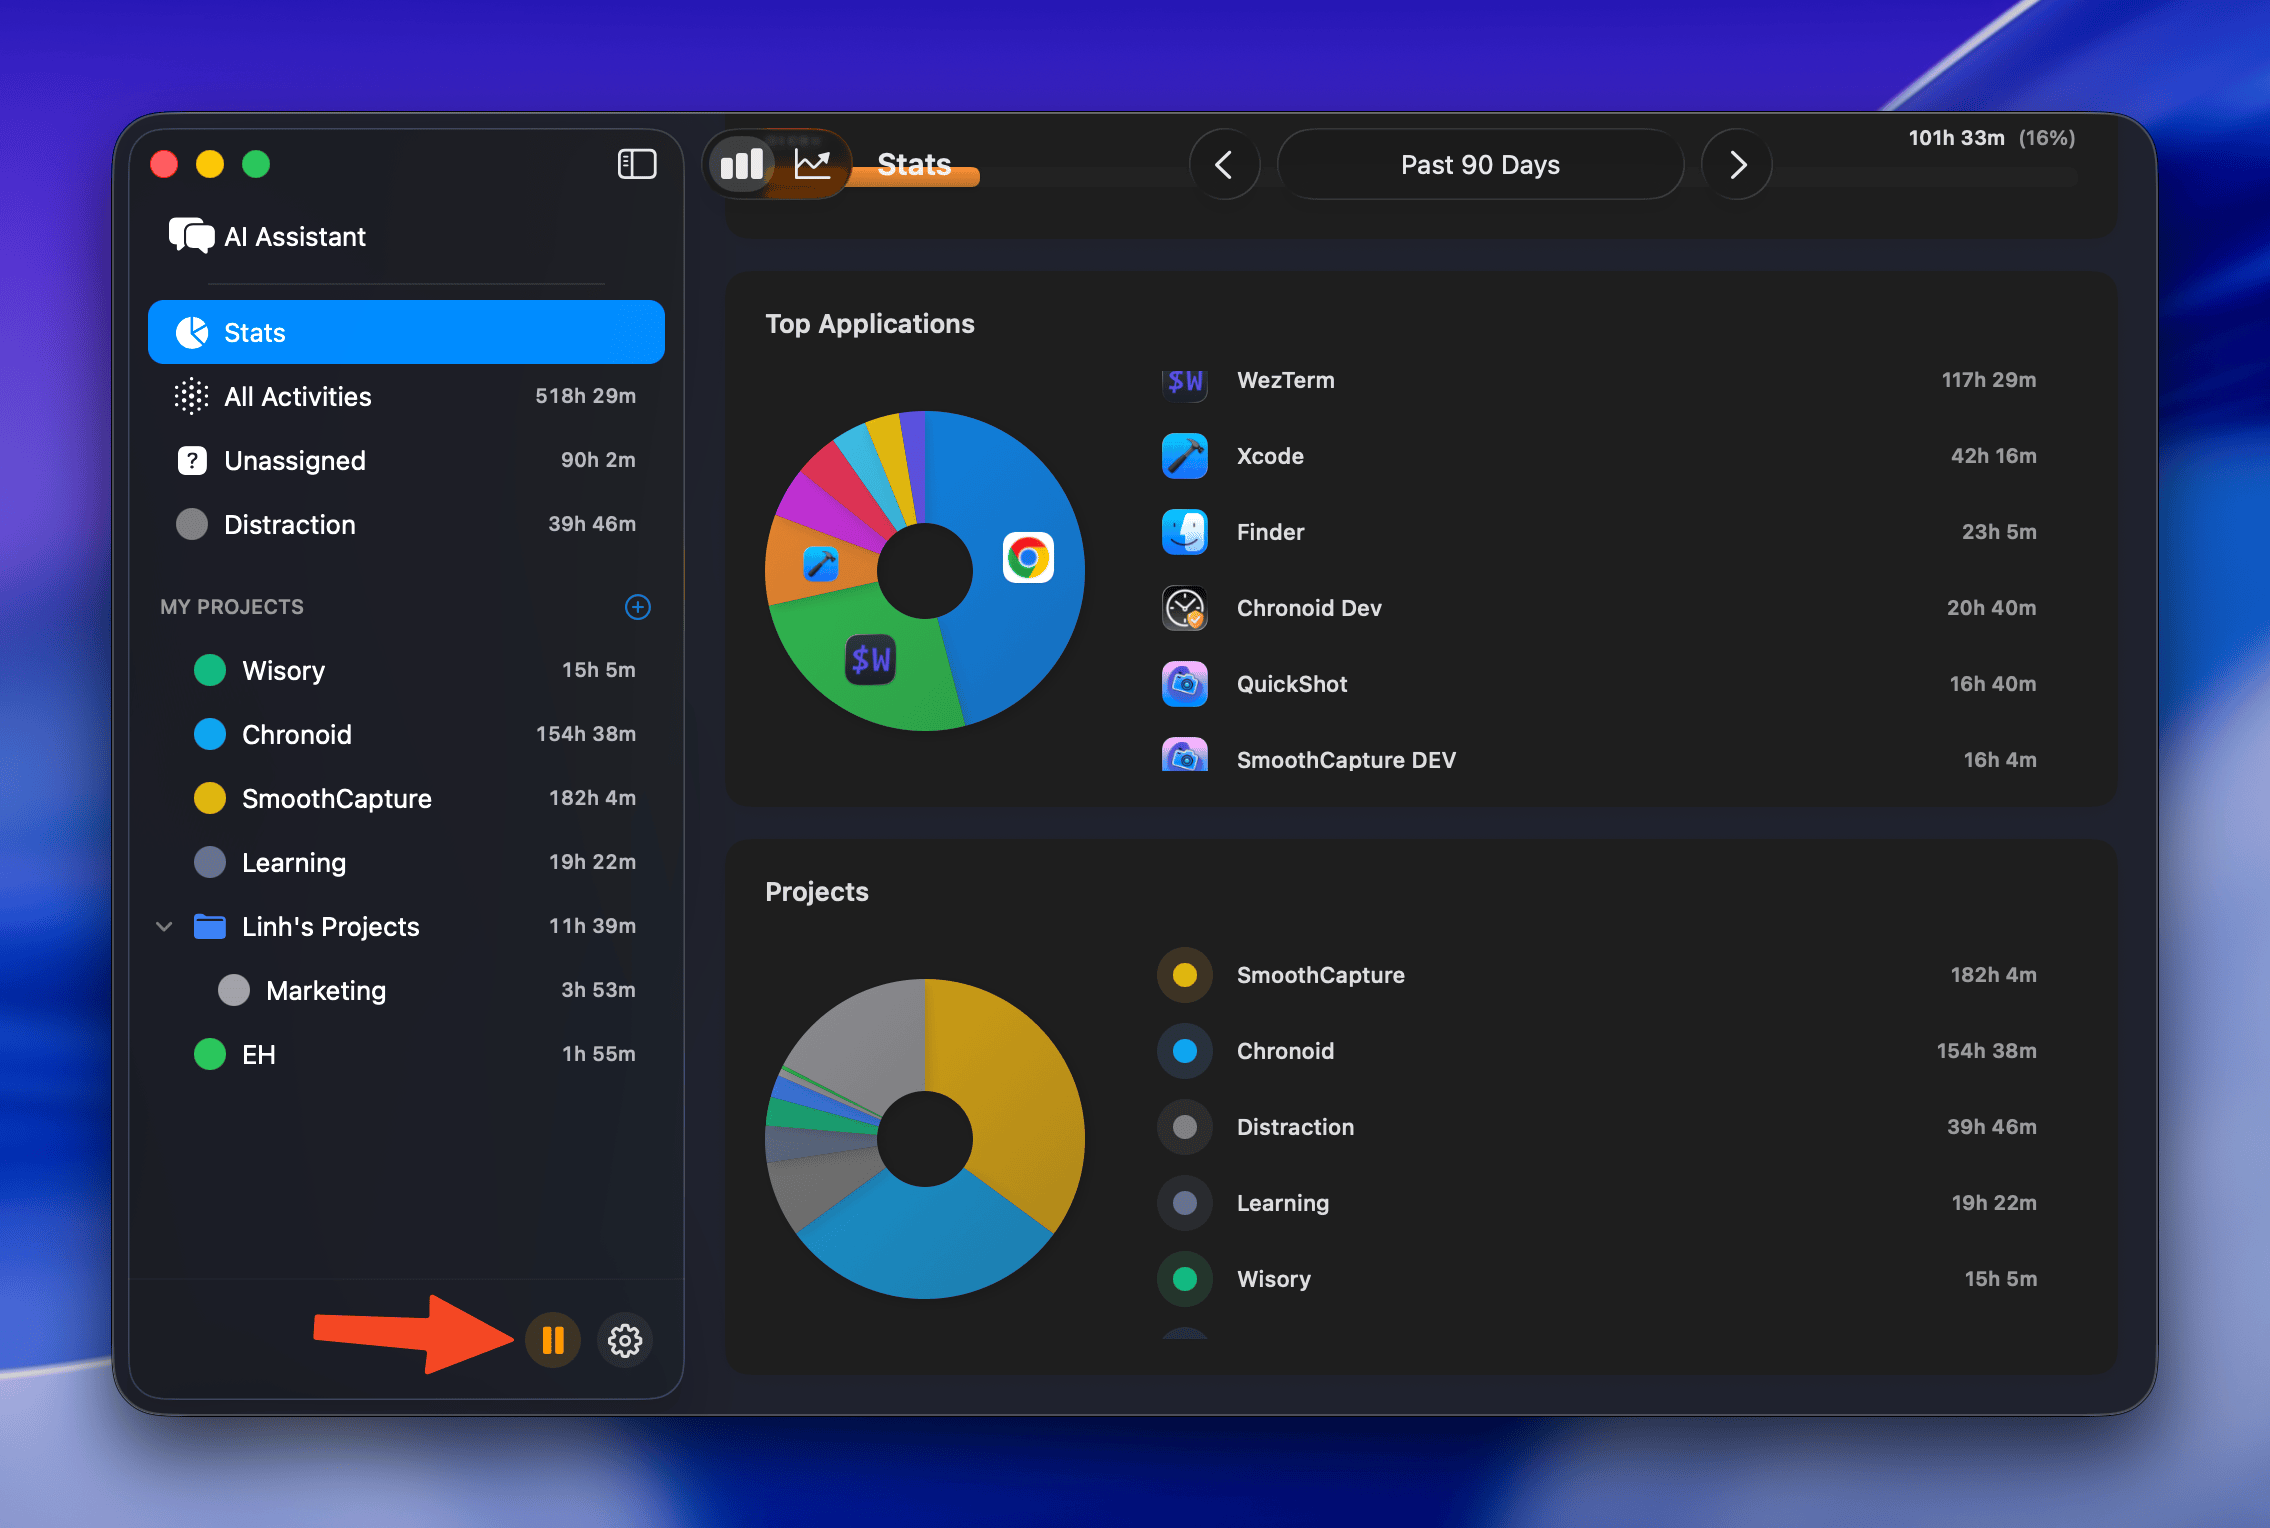Viewport: 2270px width, 1528px height.
Task: Pause tracking with the orange pause button
Action: tap(553, 1340)
